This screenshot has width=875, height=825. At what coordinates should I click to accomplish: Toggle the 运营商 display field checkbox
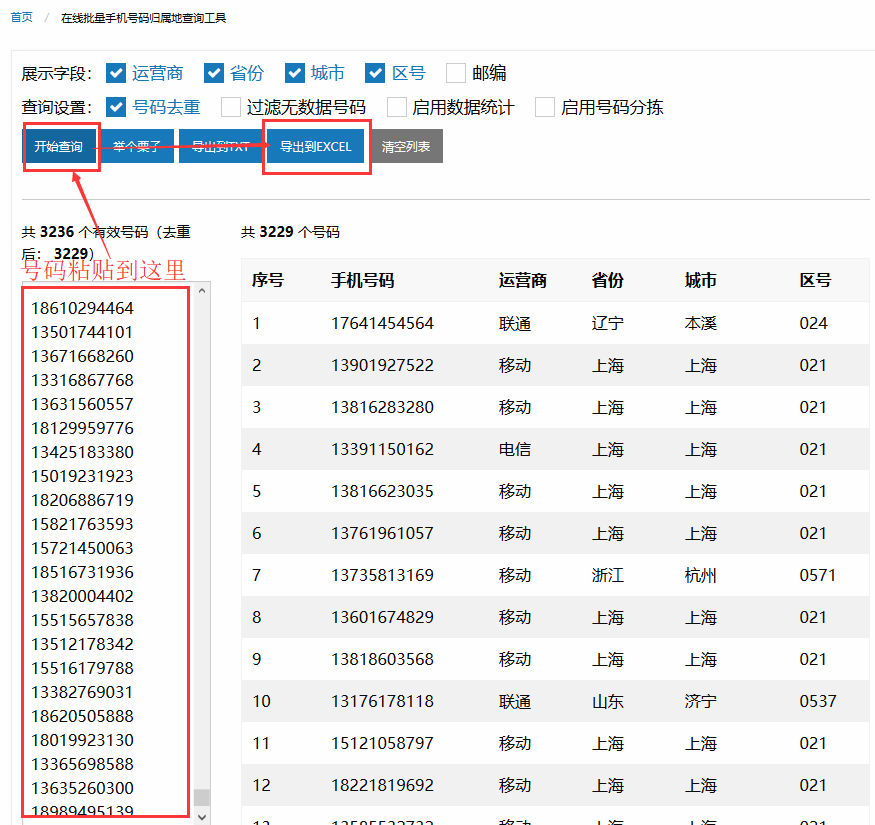[116, 73]
